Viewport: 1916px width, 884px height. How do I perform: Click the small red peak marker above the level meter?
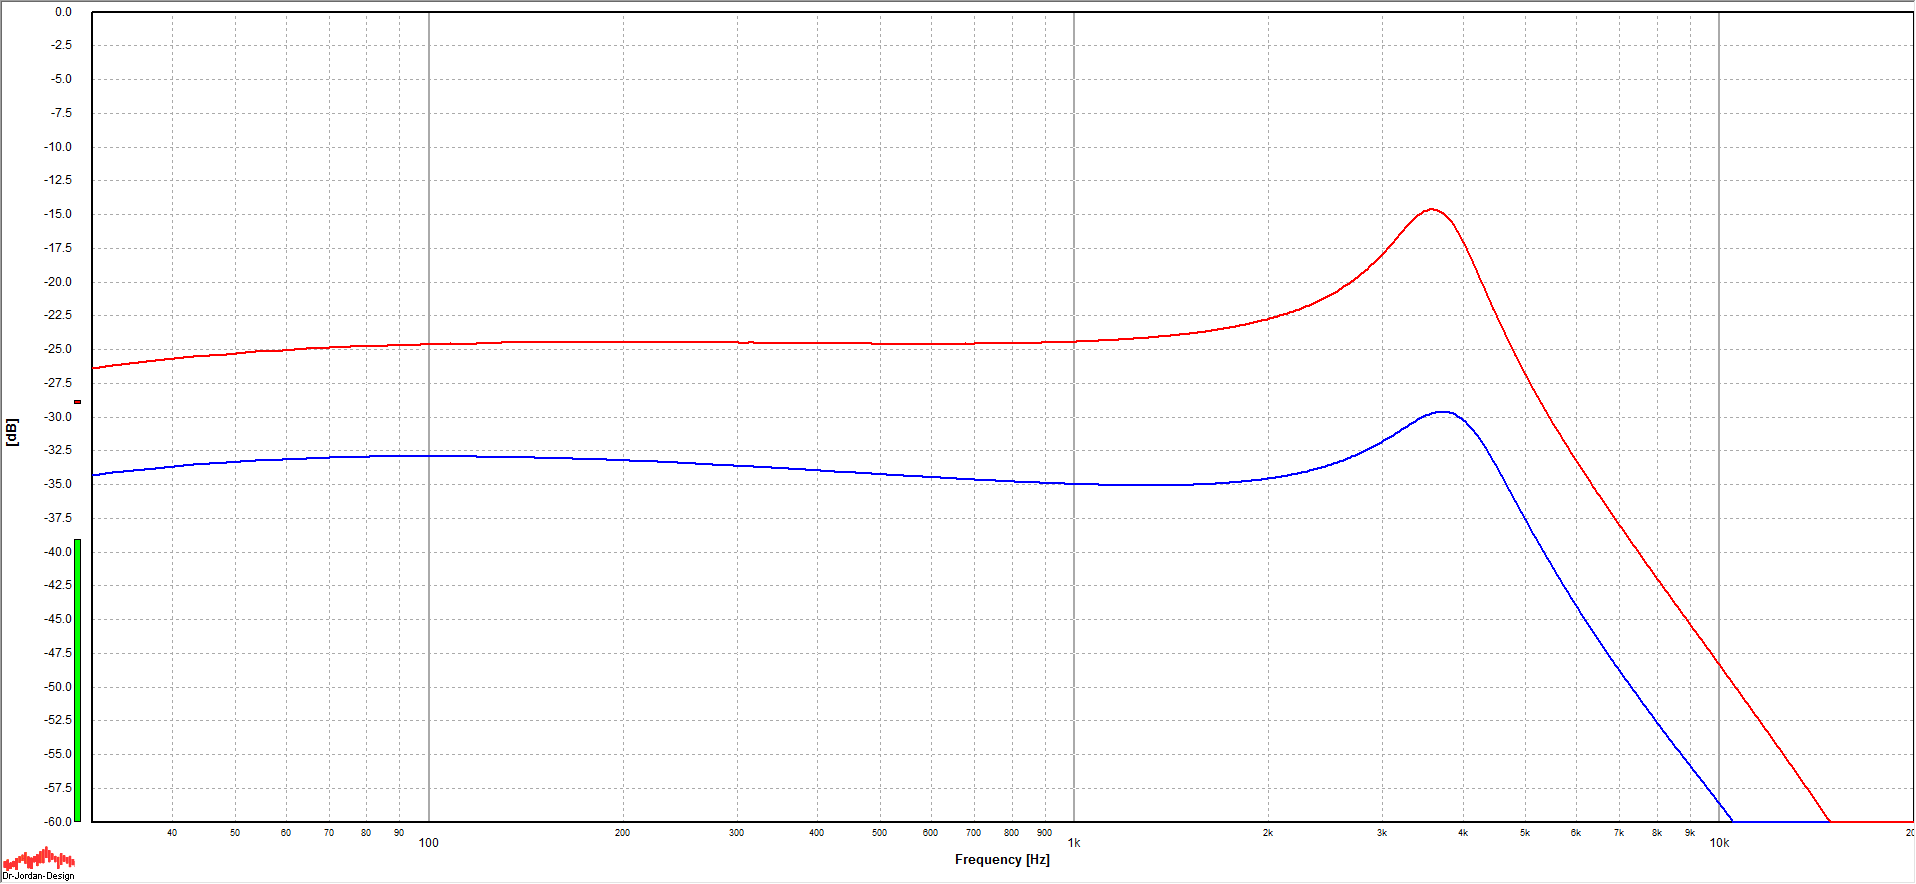click(x=77, y=402)
